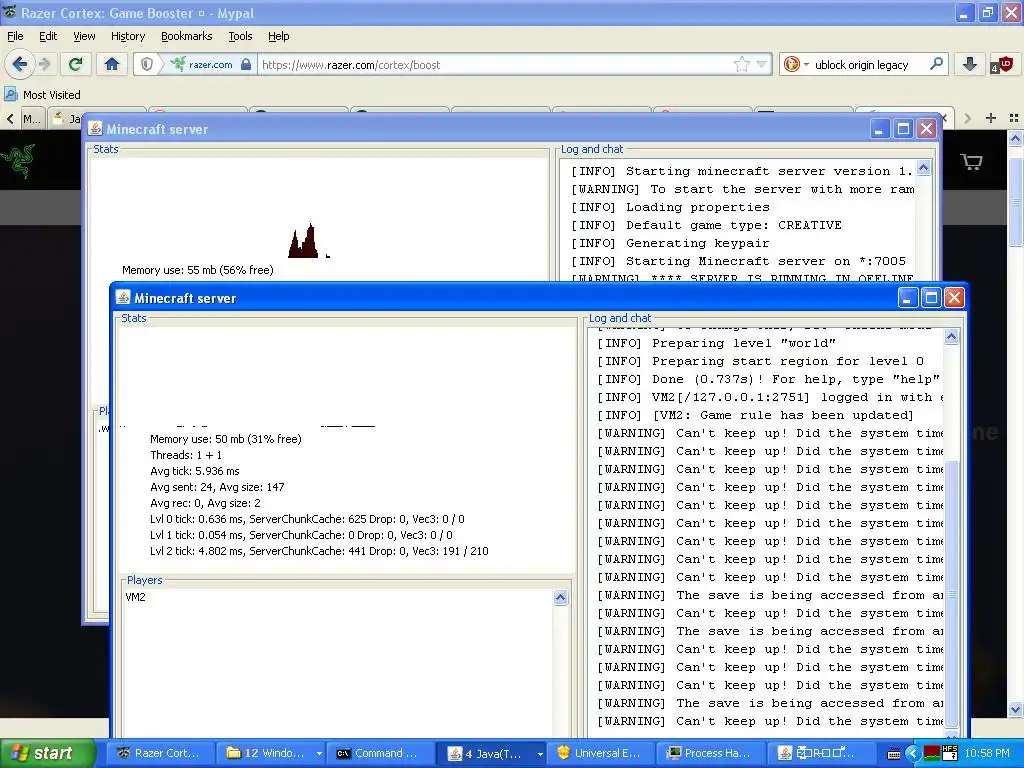This screenshot has width=1024, height=768.
Task: Open the Edit menu
Action: 48,36
